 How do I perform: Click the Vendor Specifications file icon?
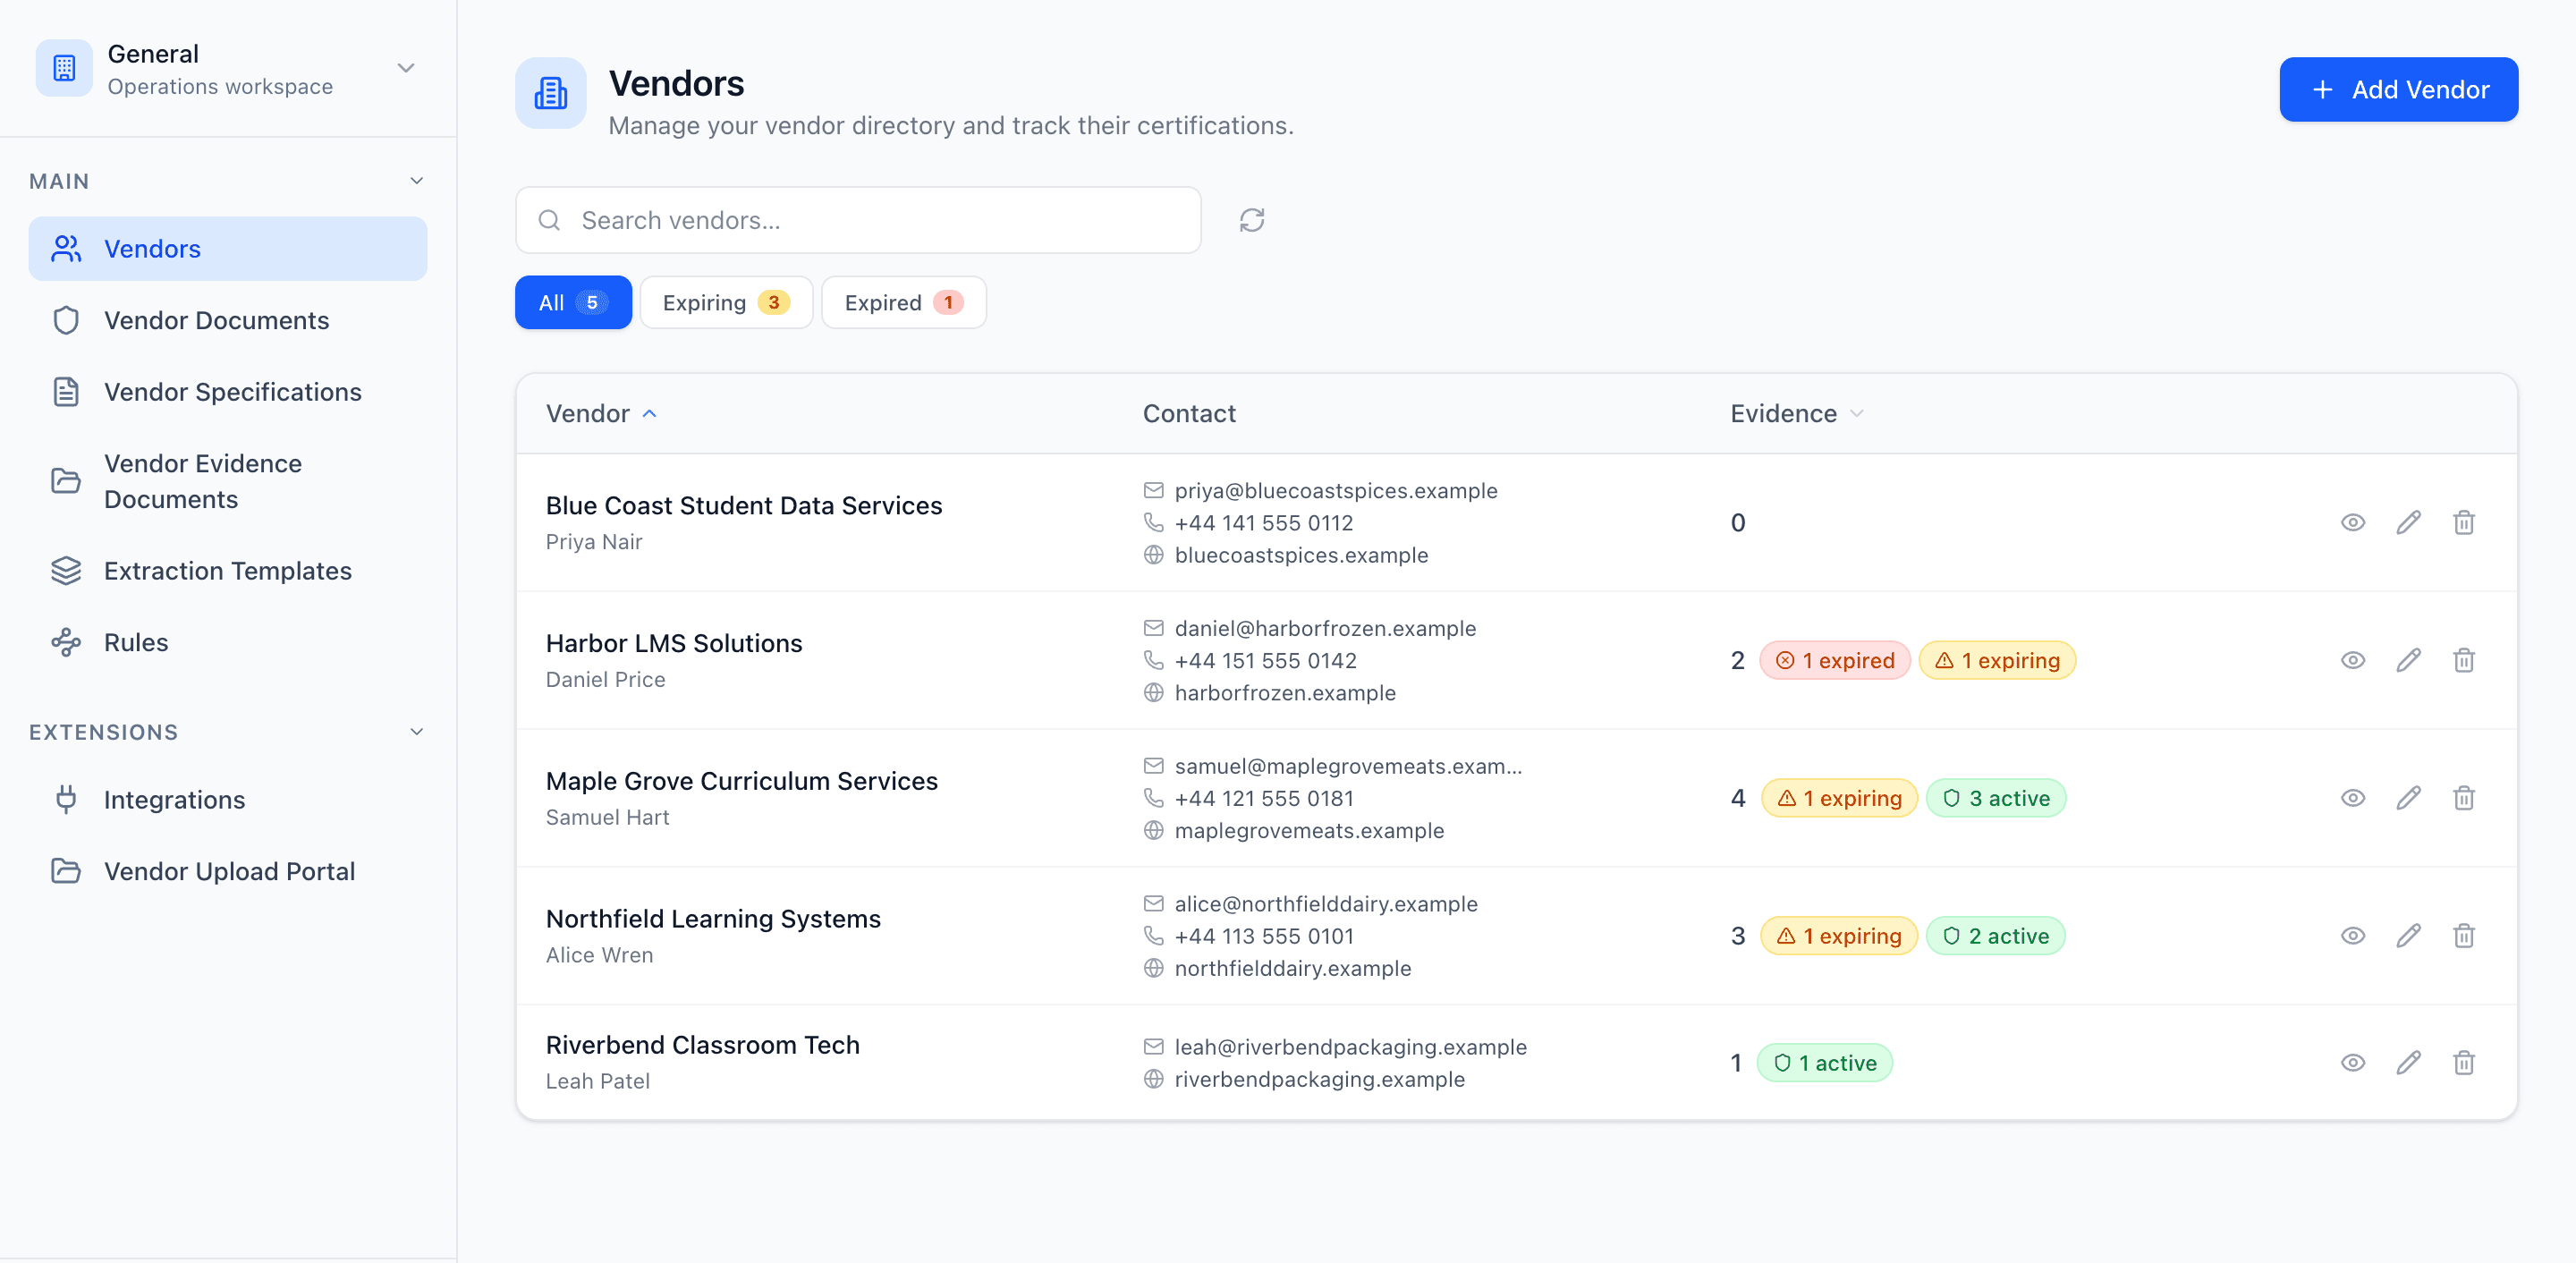pos(66,392)
